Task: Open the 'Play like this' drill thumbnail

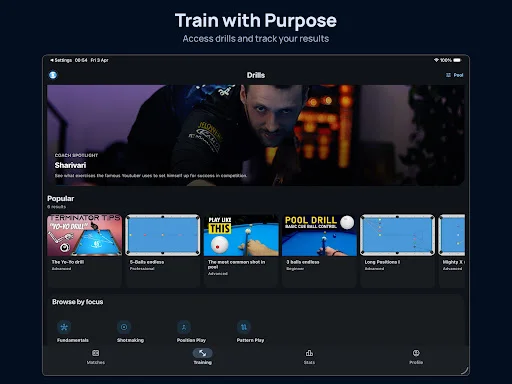Action: coord(241,235)
